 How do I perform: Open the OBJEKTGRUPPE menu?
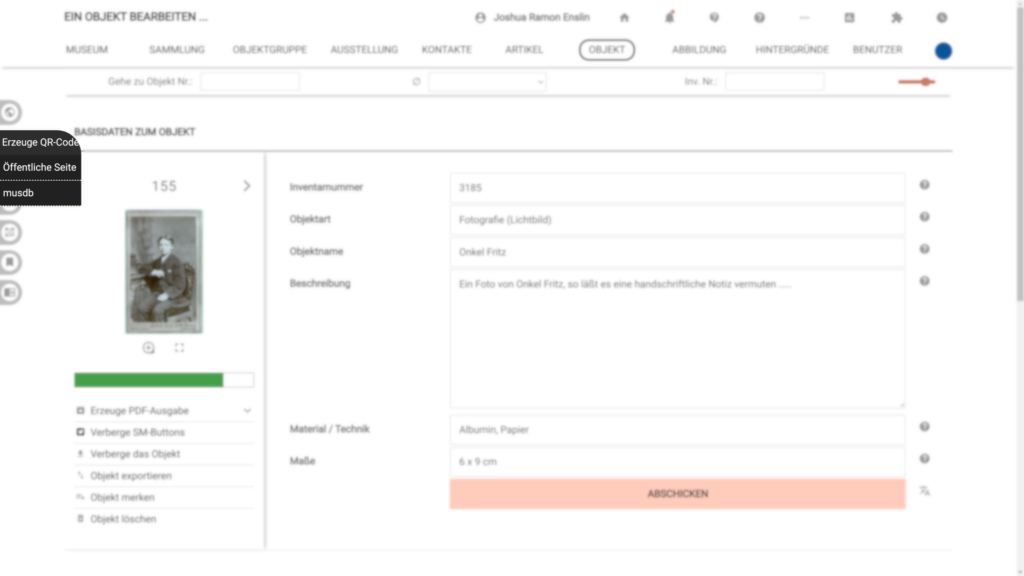pyautogui.click(x=270, y=50)
